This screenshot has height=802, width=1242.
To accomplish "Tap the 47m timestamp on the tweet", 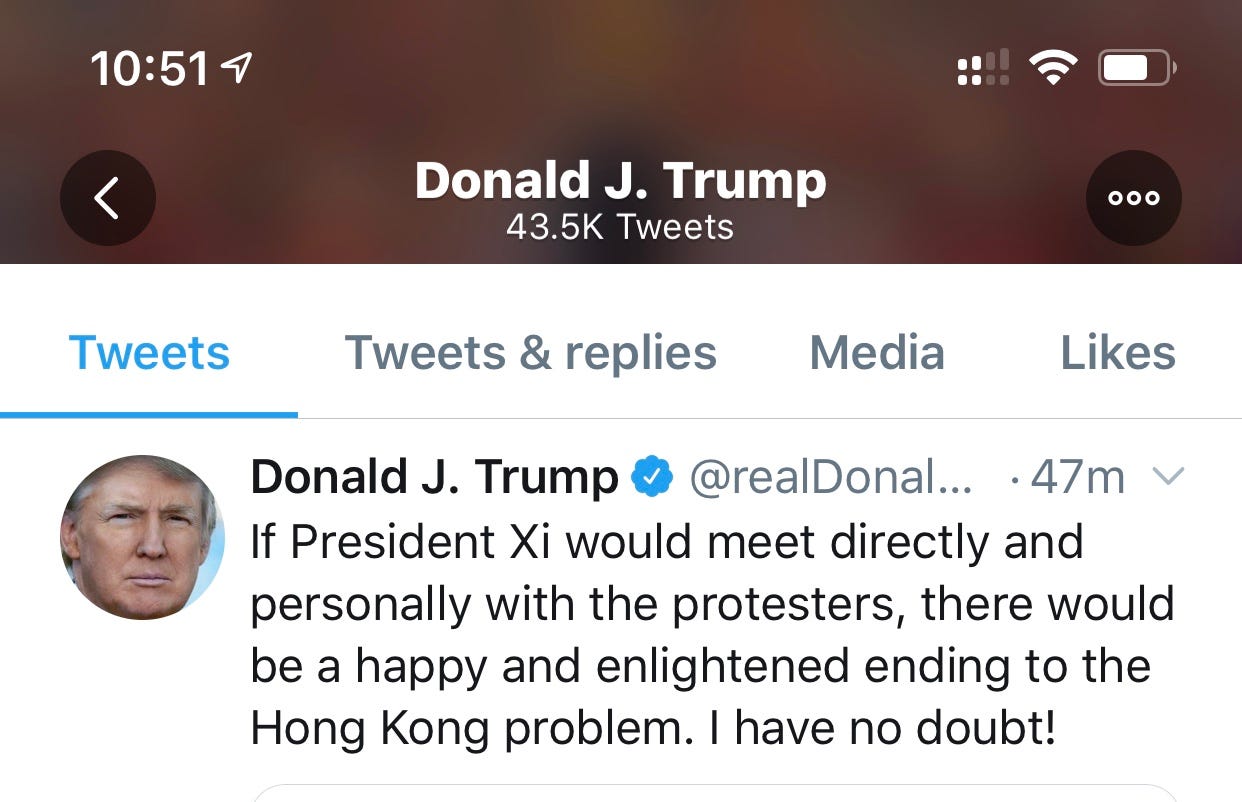I will [x=1077, y=479].
